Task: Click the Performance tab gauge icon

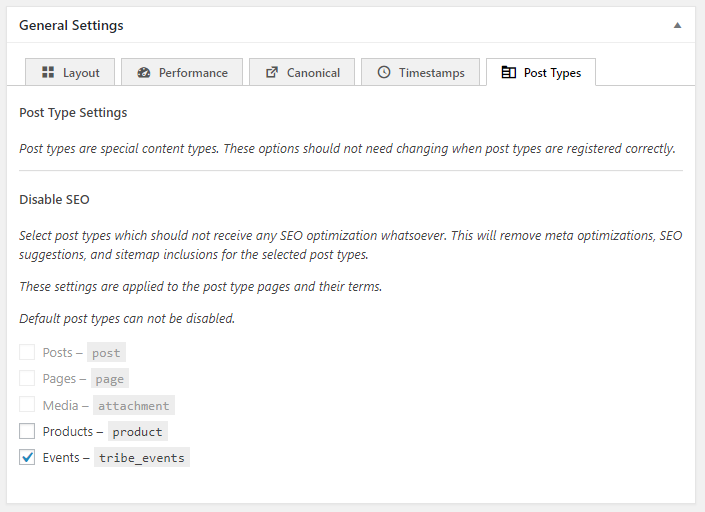Action: [x=143, y=72]
